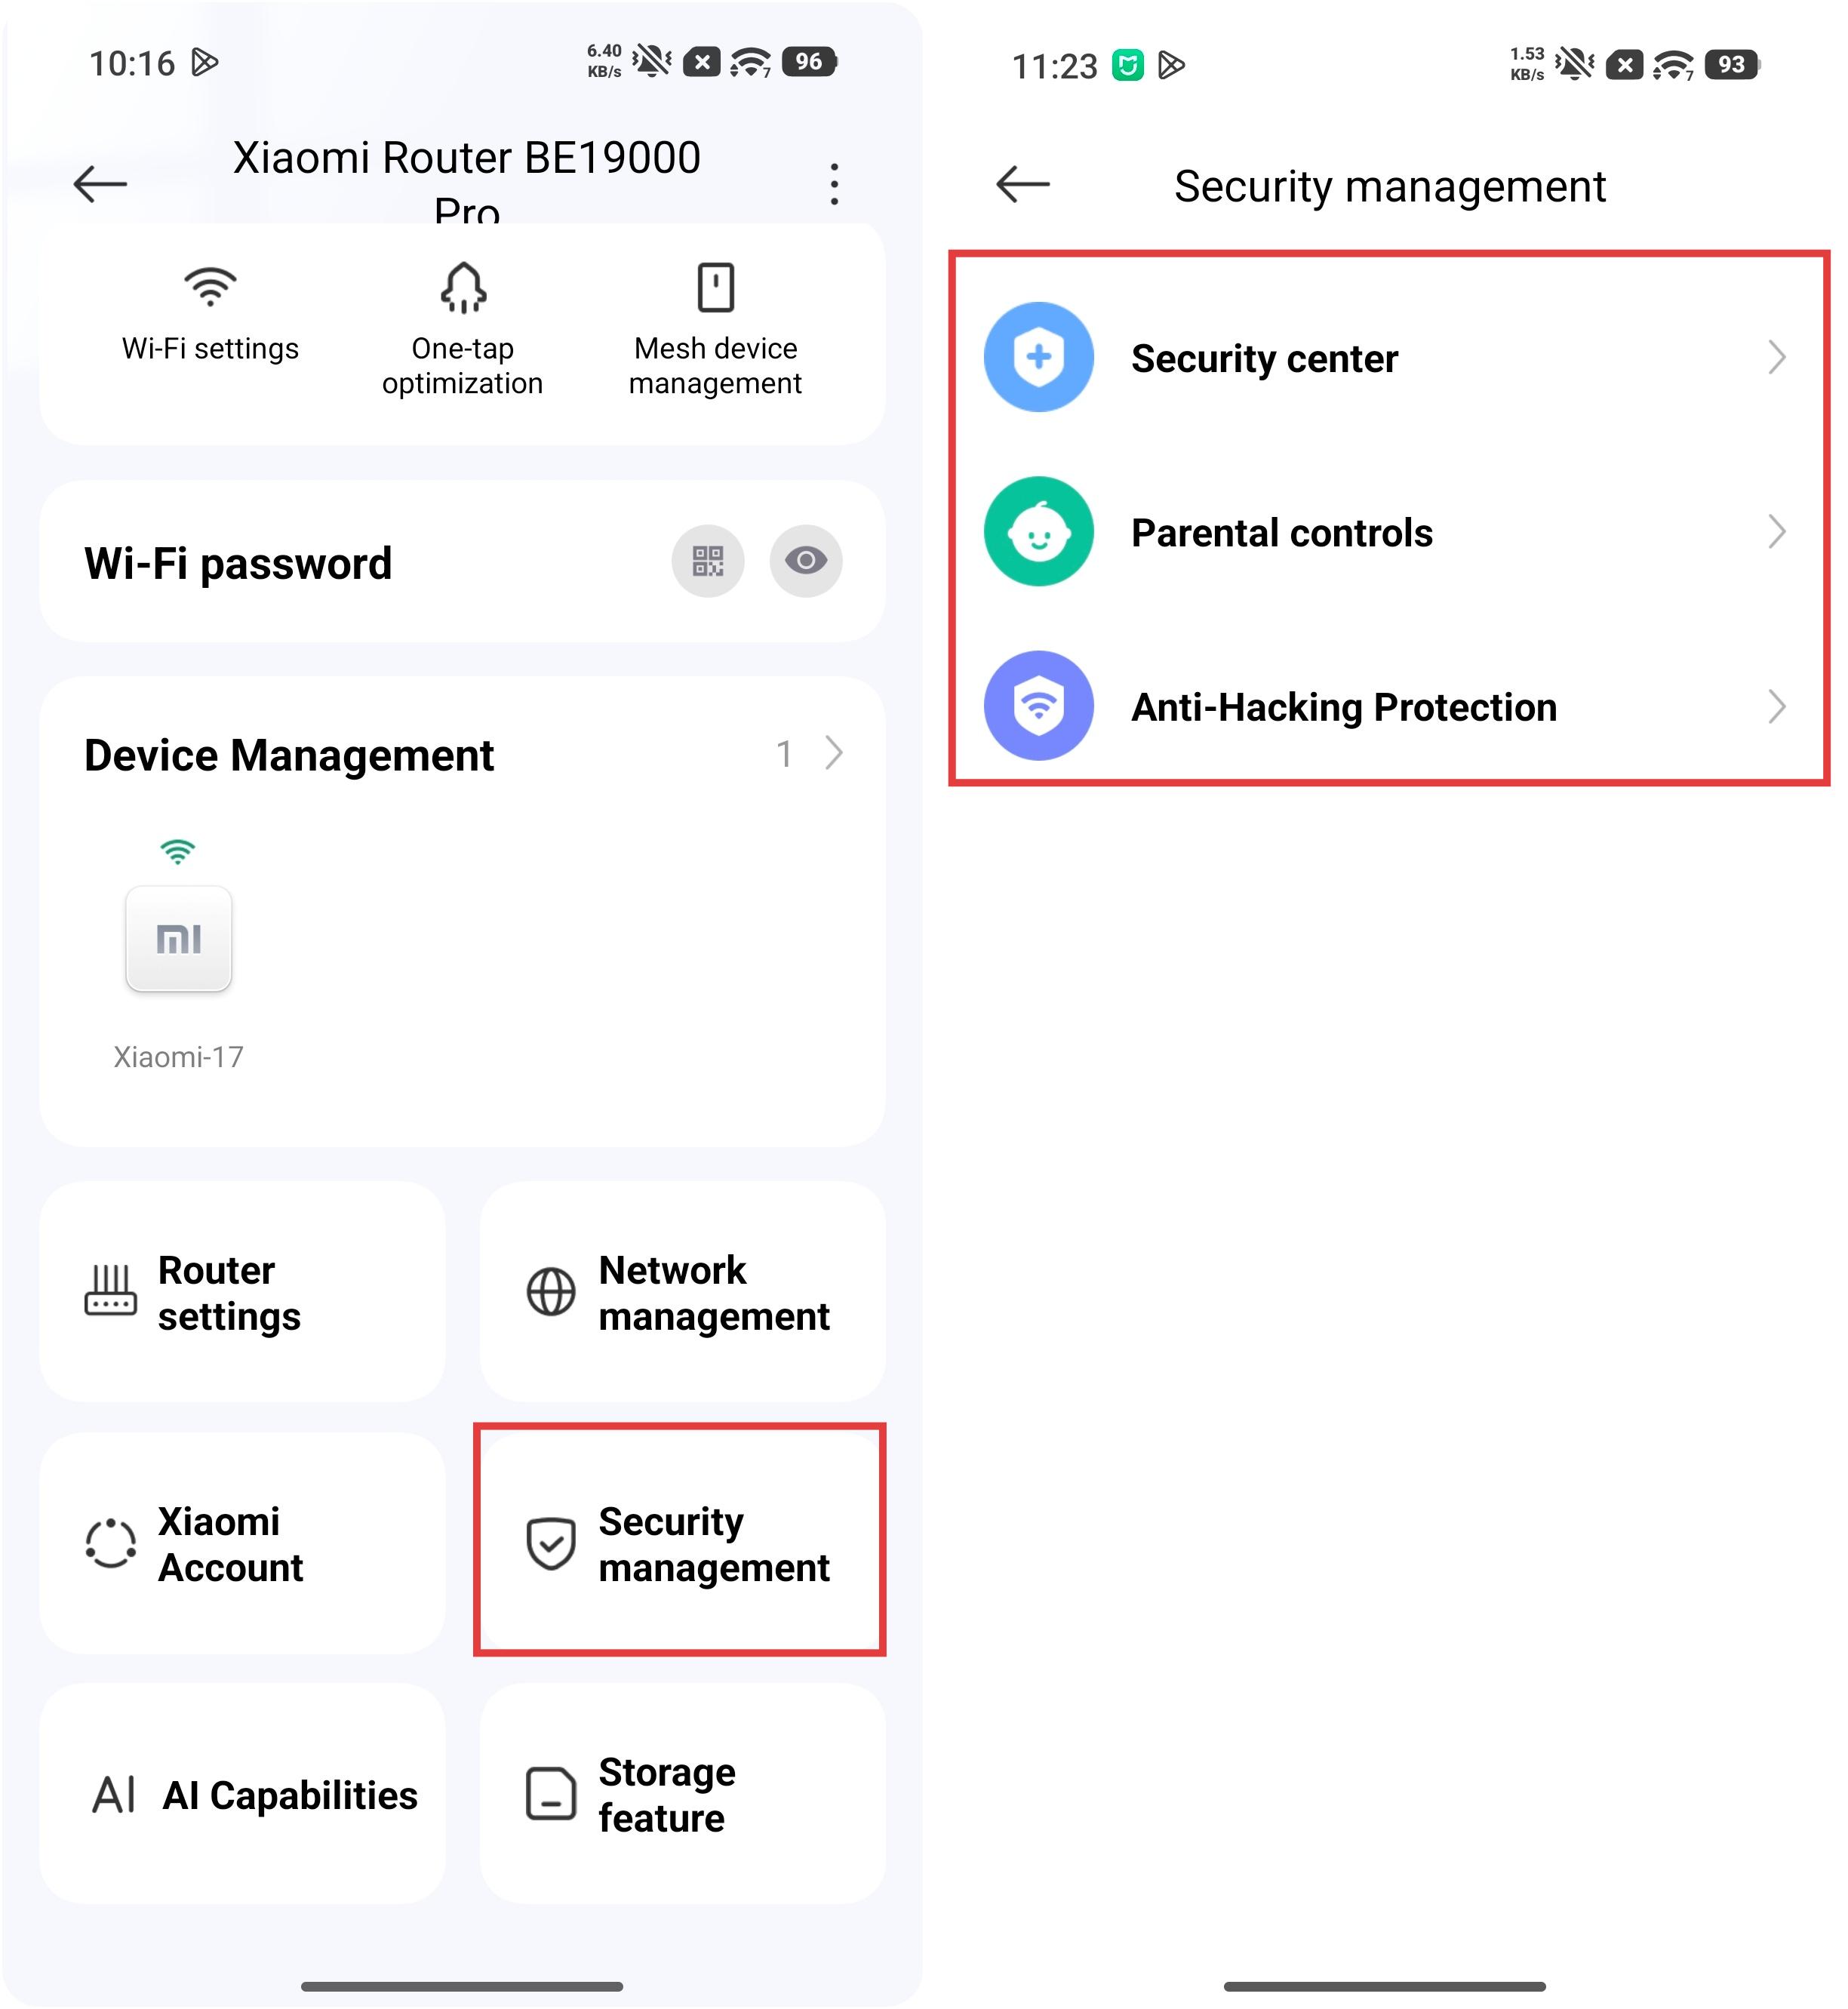Expand Device Management chevron
Viewport: 1848px width, 2009px height.
point(834,754)
